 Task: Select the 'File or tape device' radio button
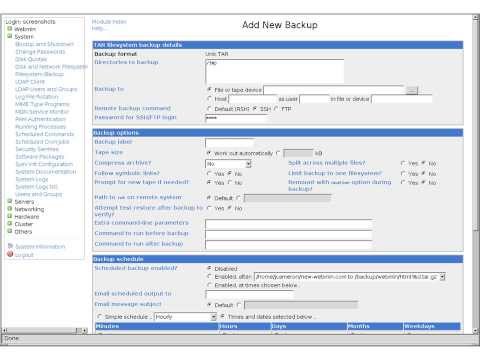pos(209,89)
